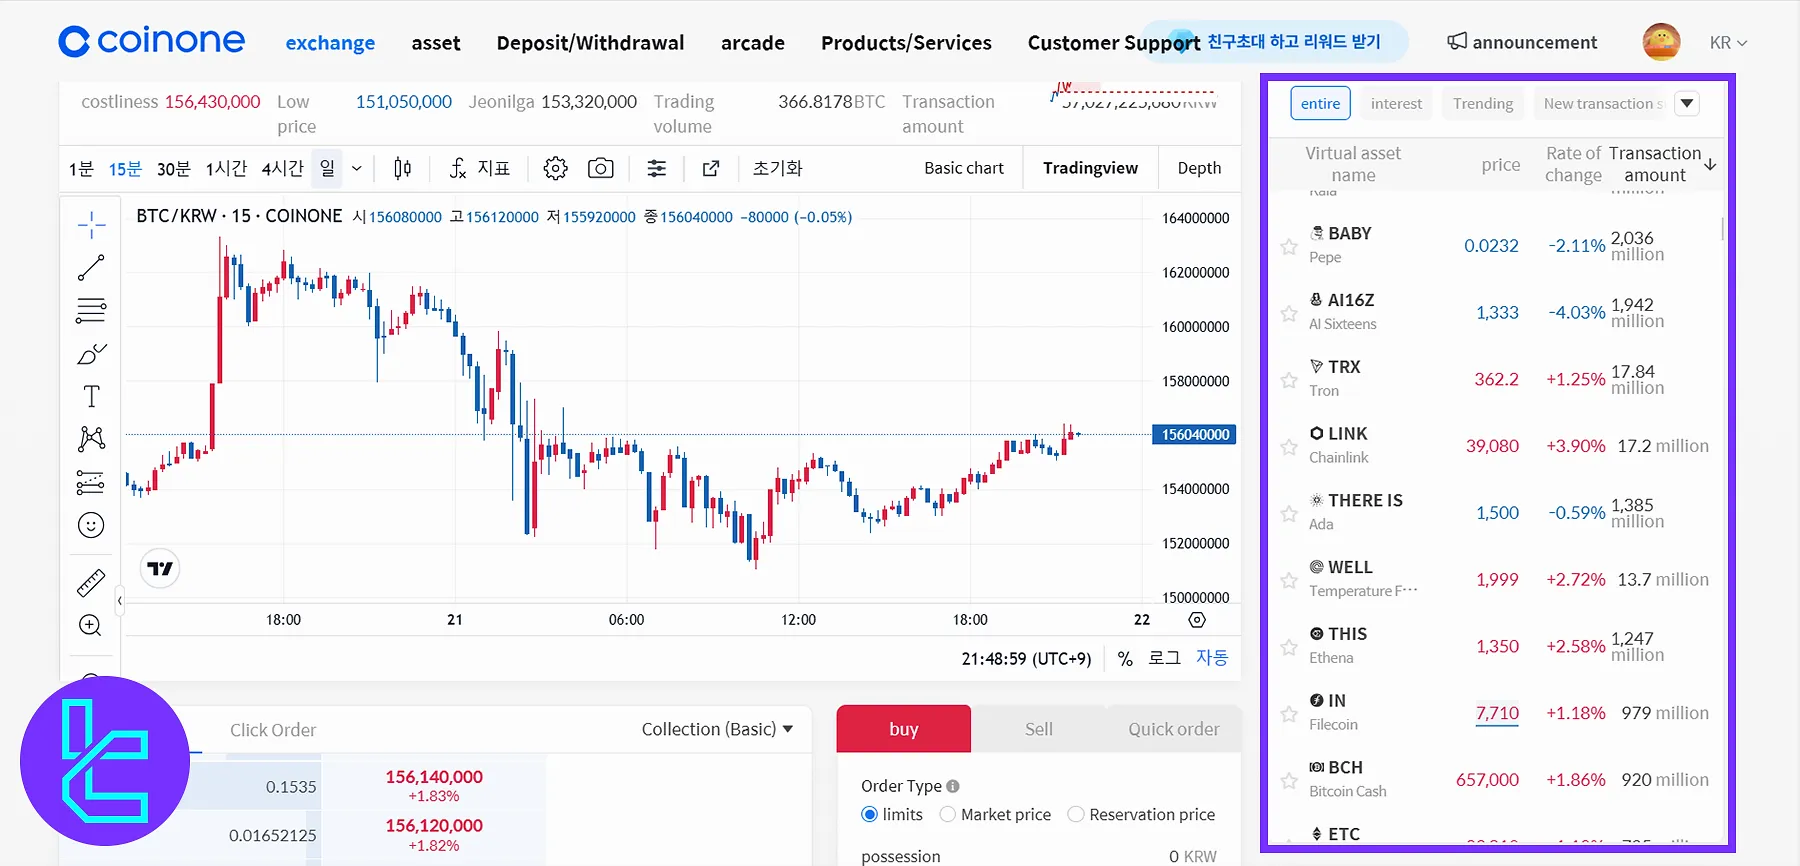Viewport: 1800px width, 866px height.
Task: Switch to the Basic chart tab
Action: tap(964, 168)
